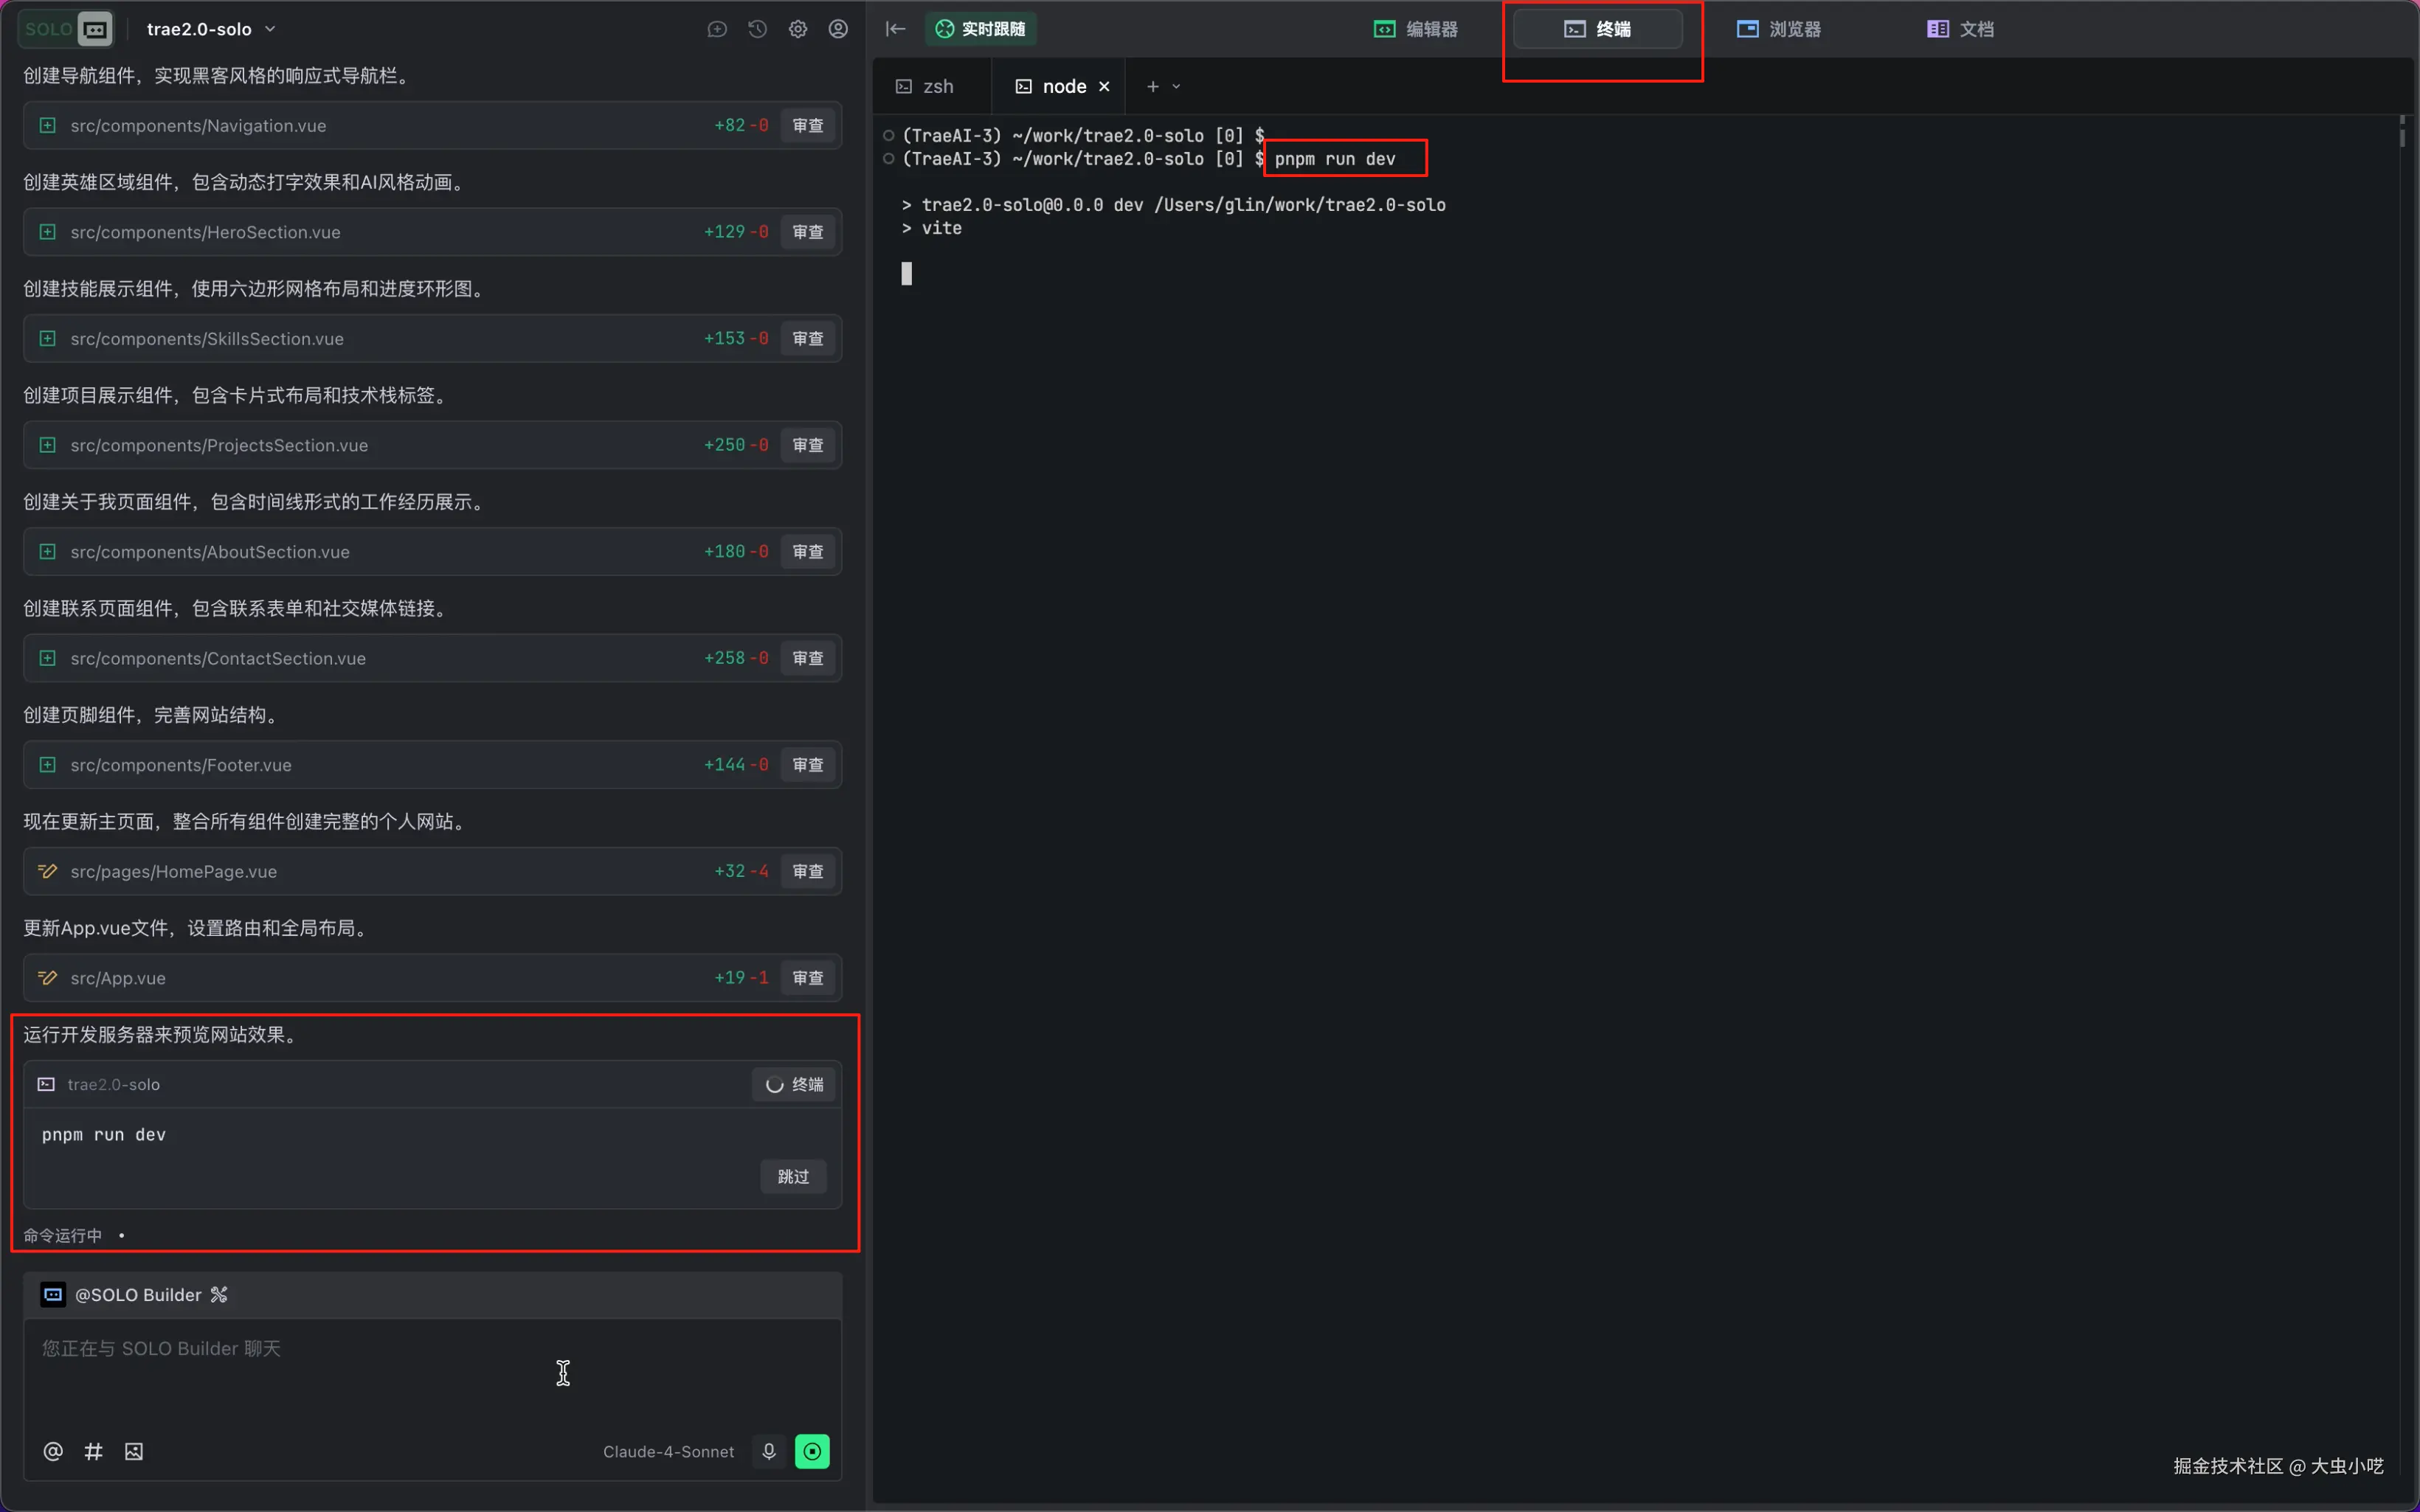Toggle the SOLO mode switch
Image resolution: width=2420 pixels, height=1512 pixels.
pyautogui.click(x=66, y=29)
